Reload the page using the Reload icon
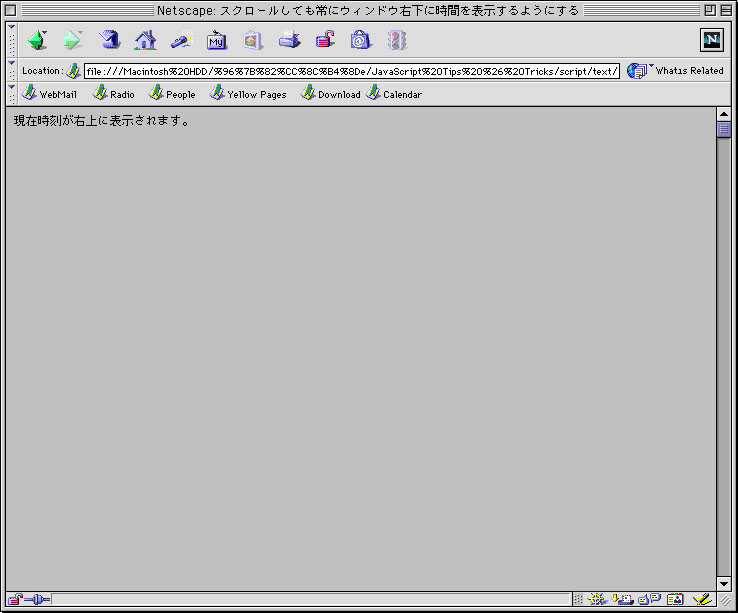Viewport: 738px width, 613px height. [109, 40]
